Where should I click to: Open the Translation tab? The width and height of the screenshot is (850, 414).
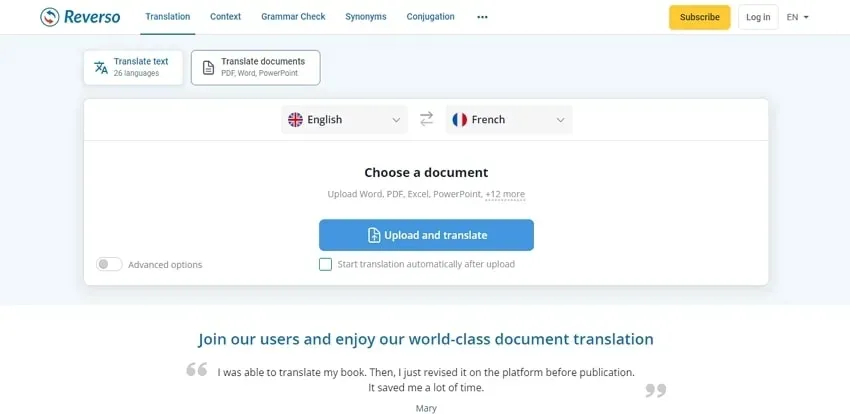point(168,17)
